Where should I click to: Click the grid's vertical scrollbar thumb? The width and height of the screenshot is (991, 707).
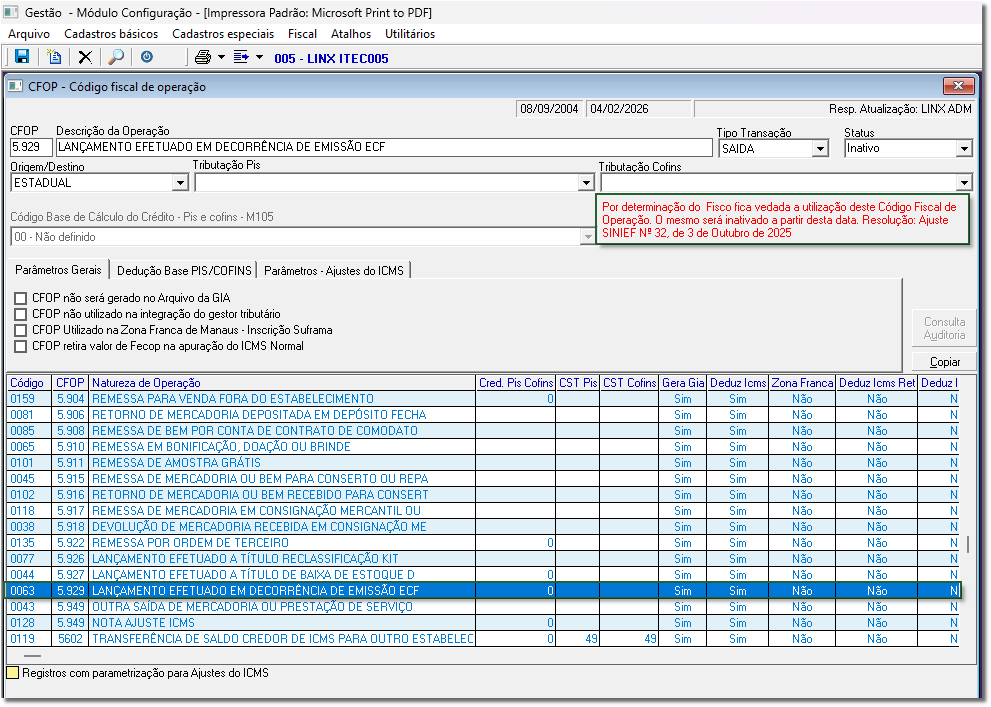(x=967, y=545)
